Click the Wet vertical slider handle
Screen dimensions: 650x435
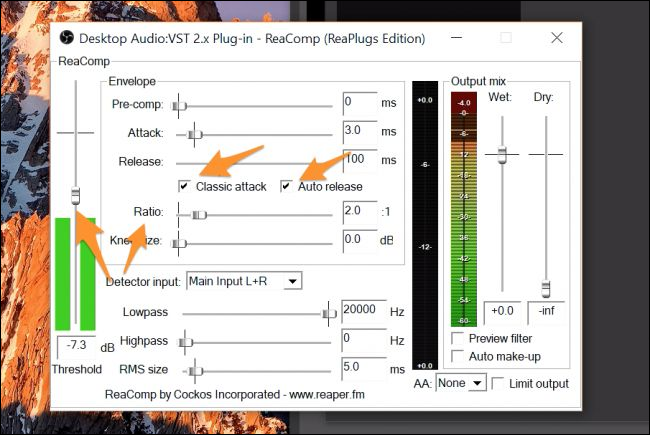(x=502, y=154)
